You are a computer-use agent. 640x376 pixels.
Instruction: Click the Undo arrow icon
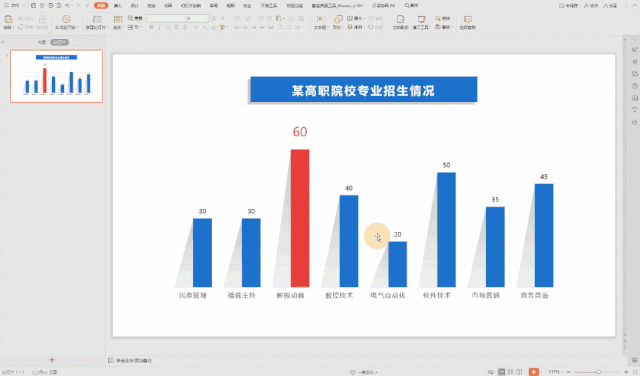67,6
